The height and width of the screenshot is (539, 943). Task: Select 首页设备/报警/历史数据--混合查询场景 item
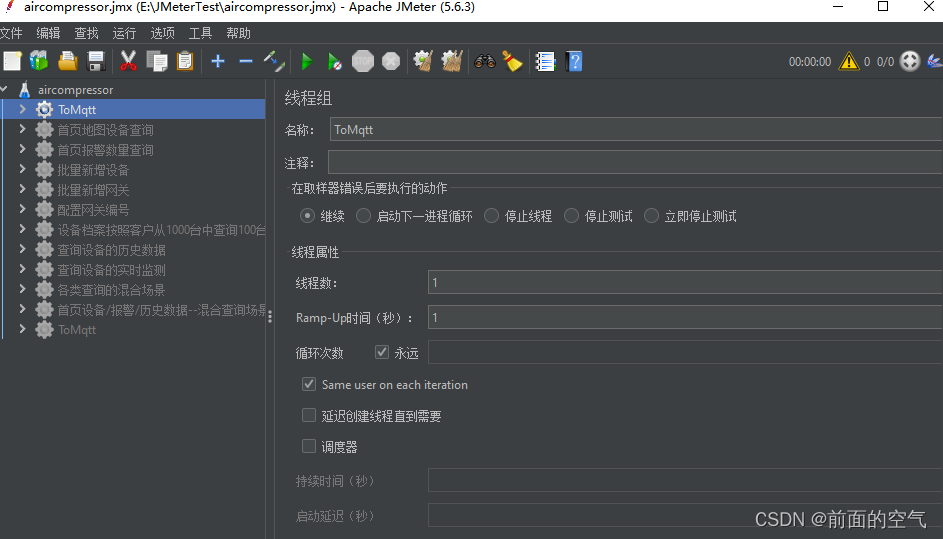[x=161, y=310]
